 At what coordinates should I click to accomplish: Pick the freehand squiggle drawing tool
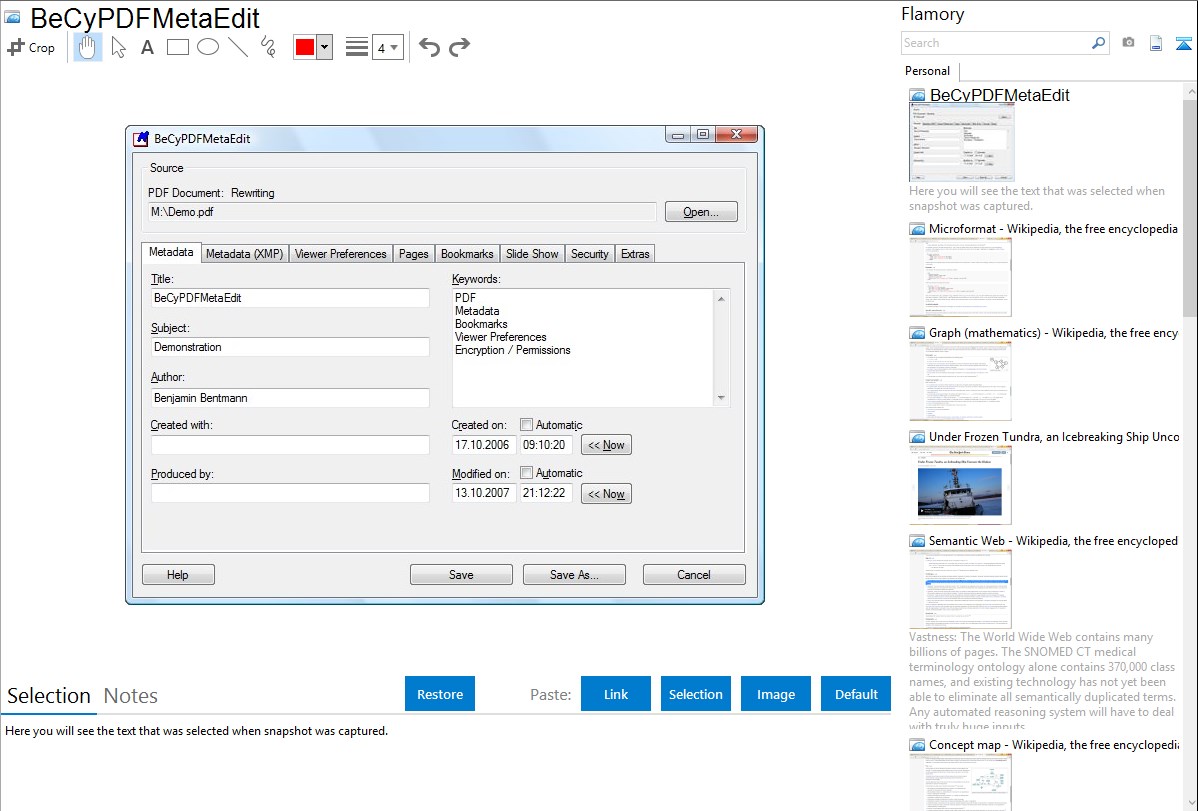coord(268,47)
